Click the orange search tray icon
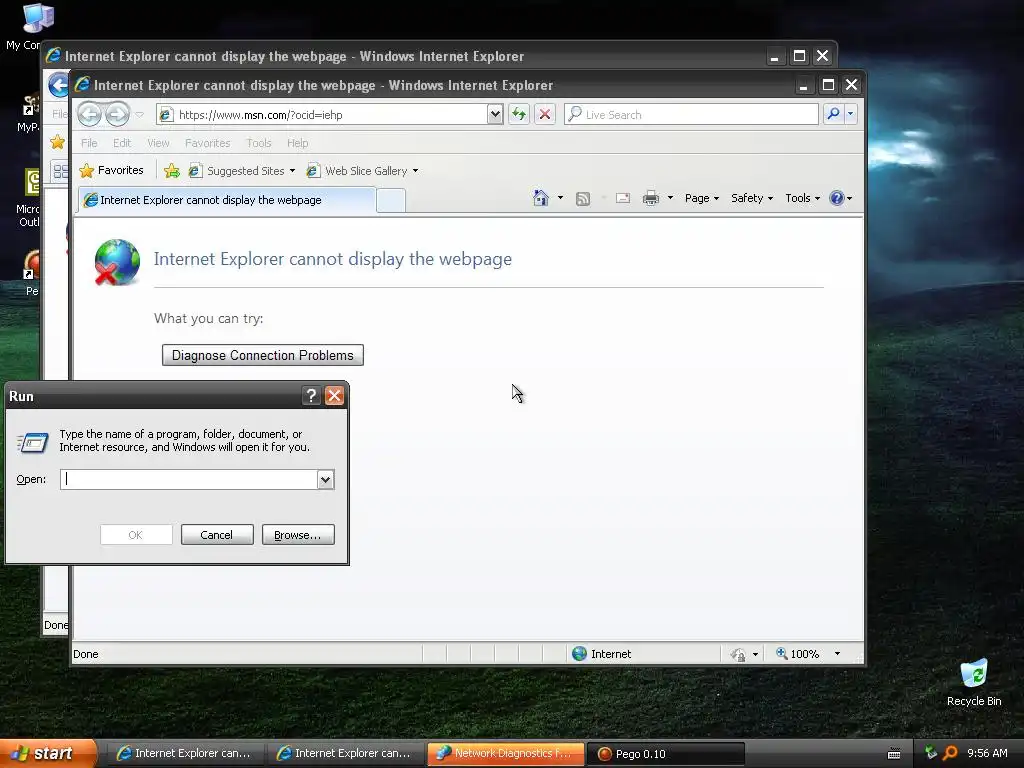 (x=950, y=753)
